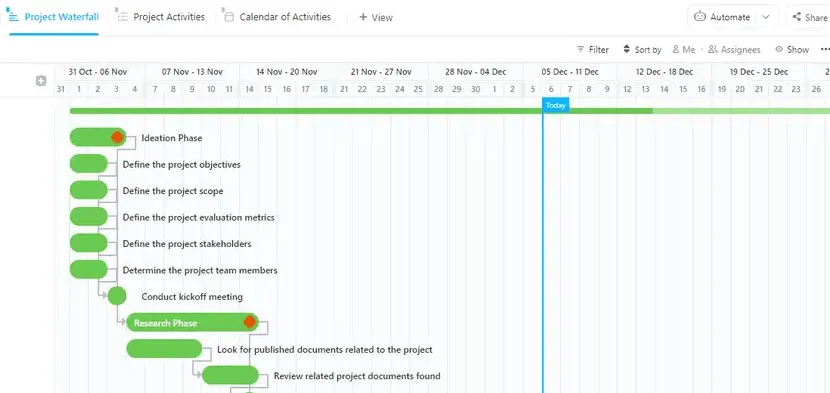Click Determine the project team members label
Viewport: 830px width, 393px height.
(x=200, y=271)
